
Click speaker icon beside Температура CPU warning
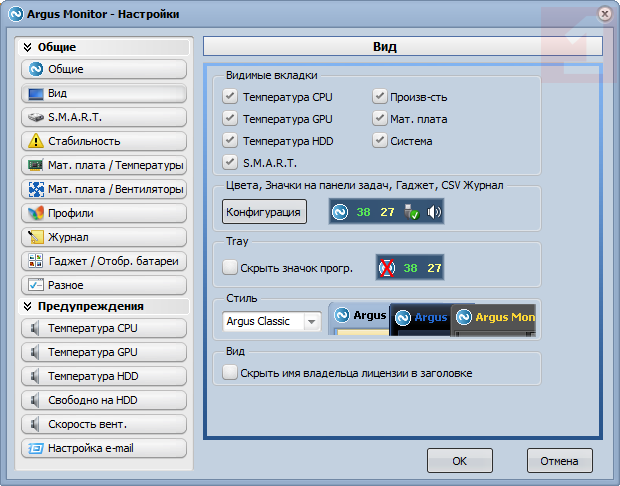(x=35, y=328)
